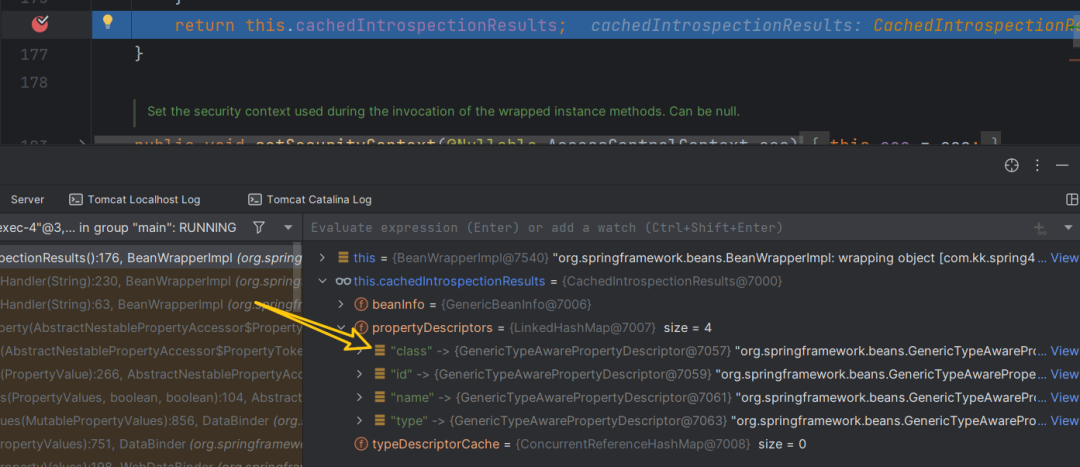Collapse the propertyDescriptors node
Screen dimensions: 1080x467
340,327
